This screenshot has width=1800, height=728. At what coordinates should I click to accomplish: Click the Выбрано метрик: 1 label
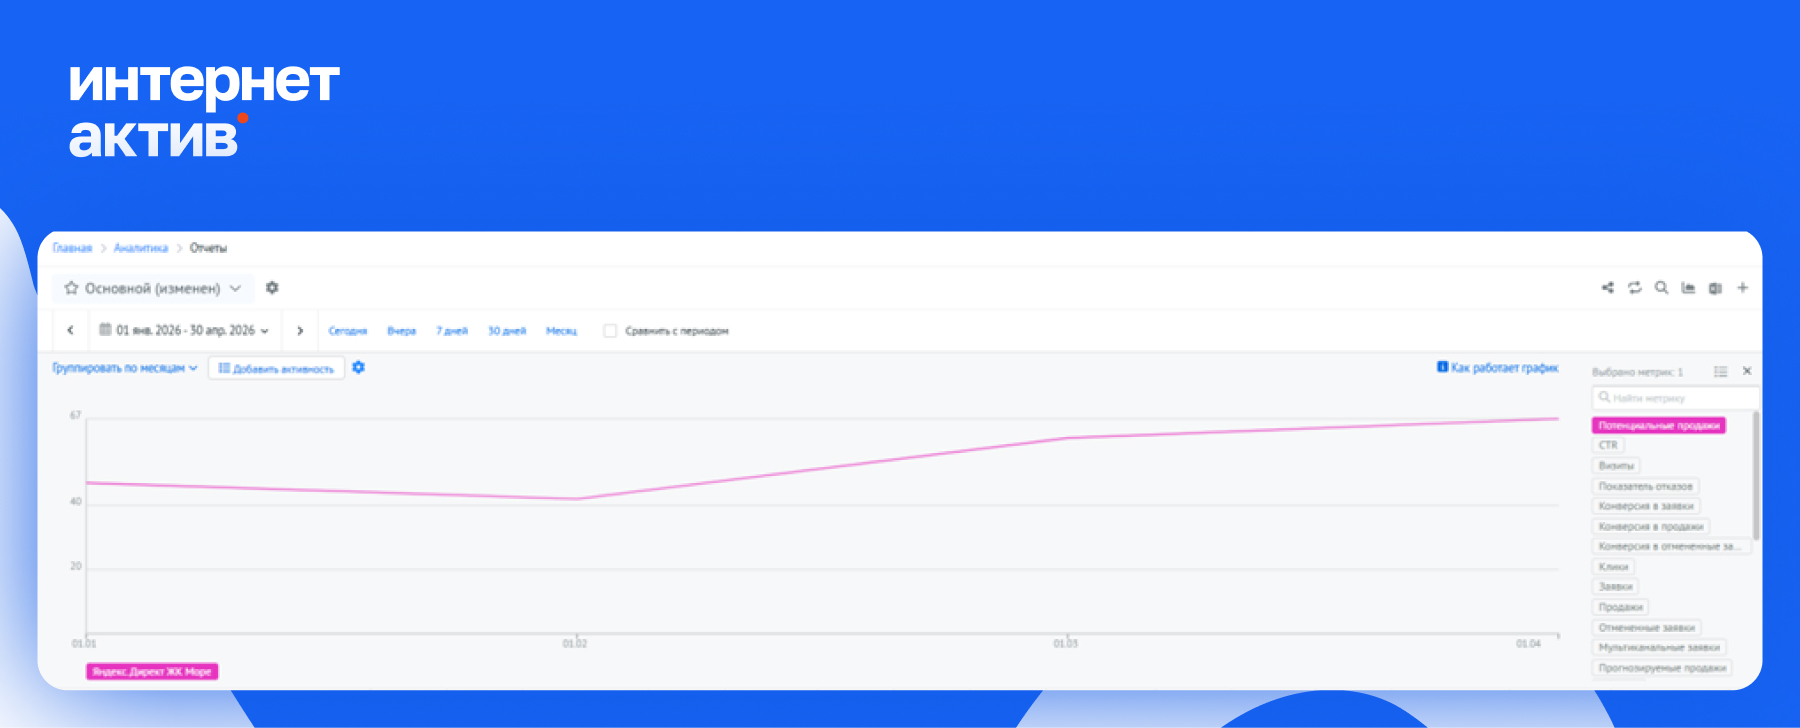coord(1638,372)
